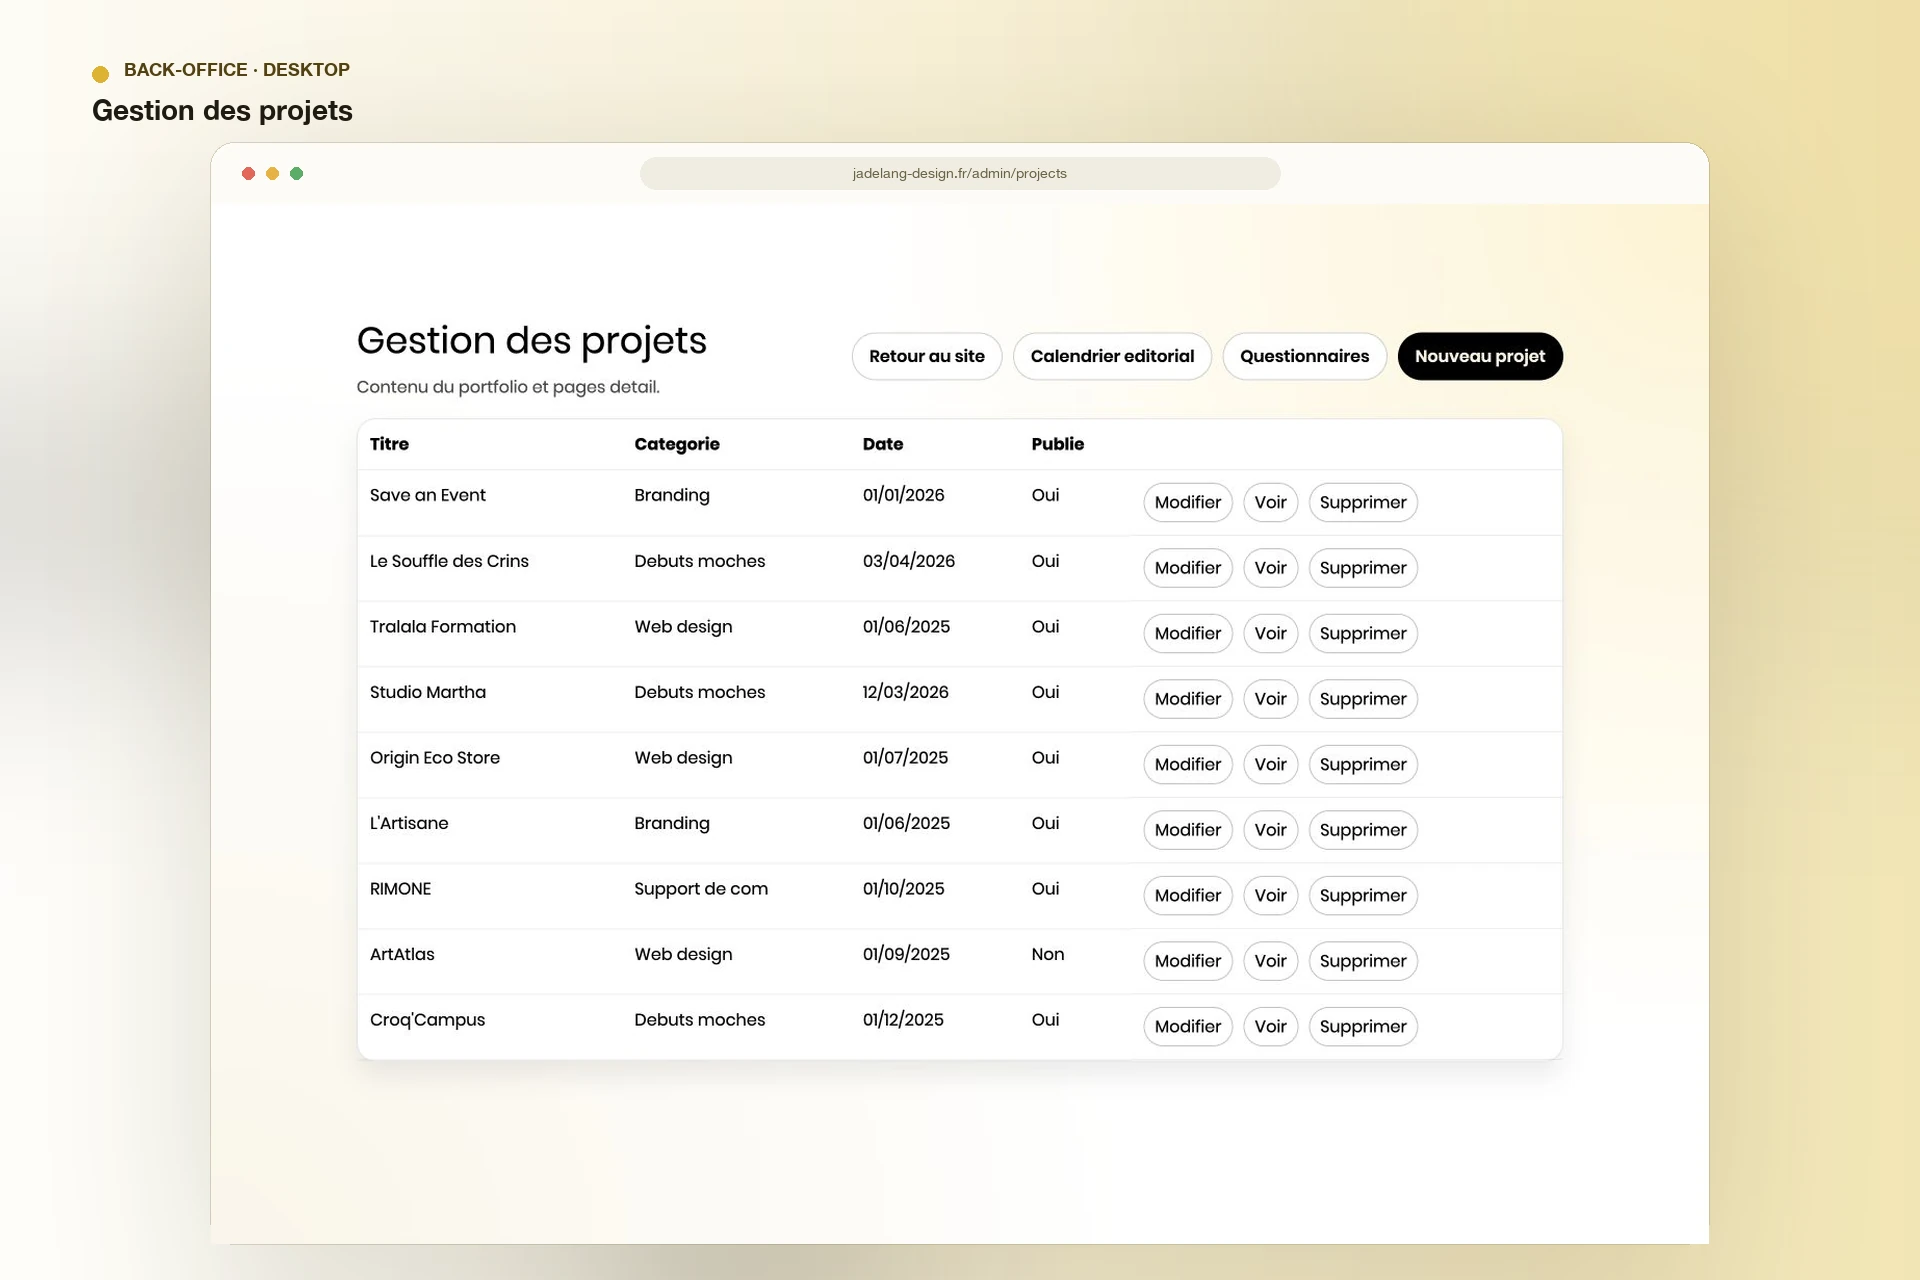Supprimer the RIMONE project

[x=1363, y=895]
